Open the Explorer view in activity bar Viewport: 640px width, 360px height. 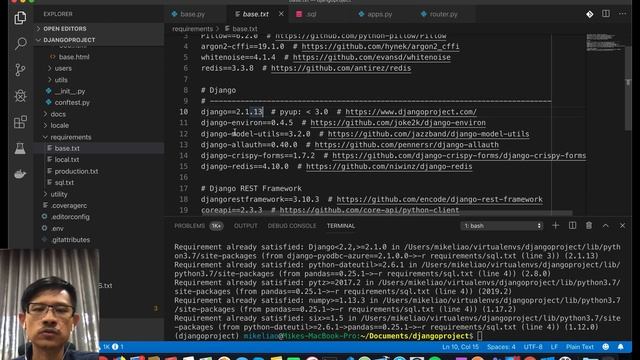[20, 18]
